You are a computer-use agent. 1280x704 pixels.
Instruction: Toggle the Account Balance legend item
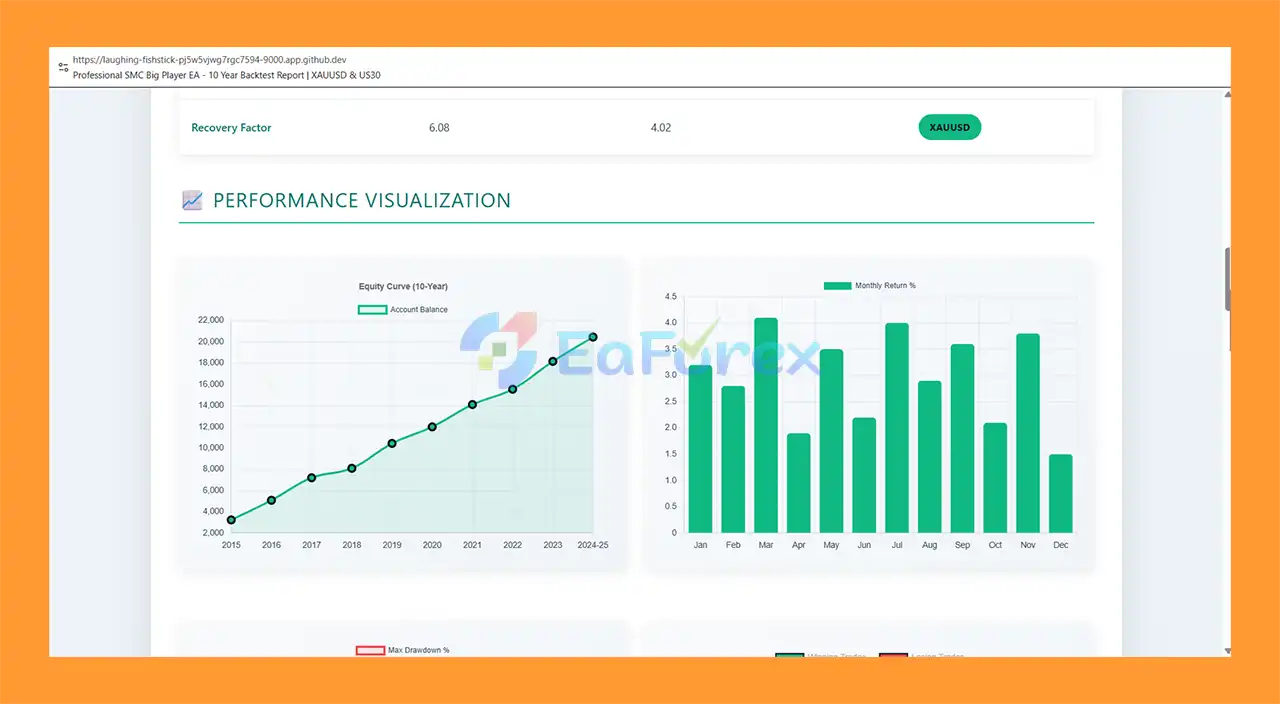403,310
